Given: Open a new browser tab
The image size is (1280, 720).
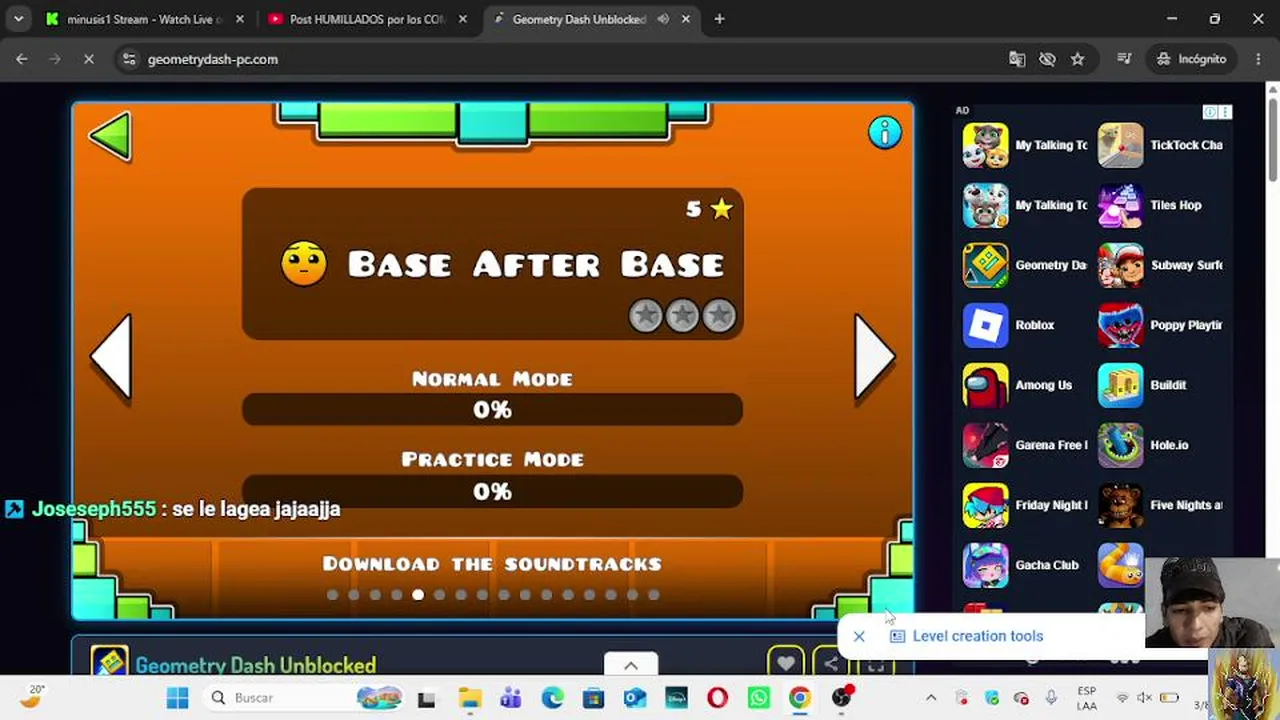Looking at the screenshot, I should click(x=719, y=19).
